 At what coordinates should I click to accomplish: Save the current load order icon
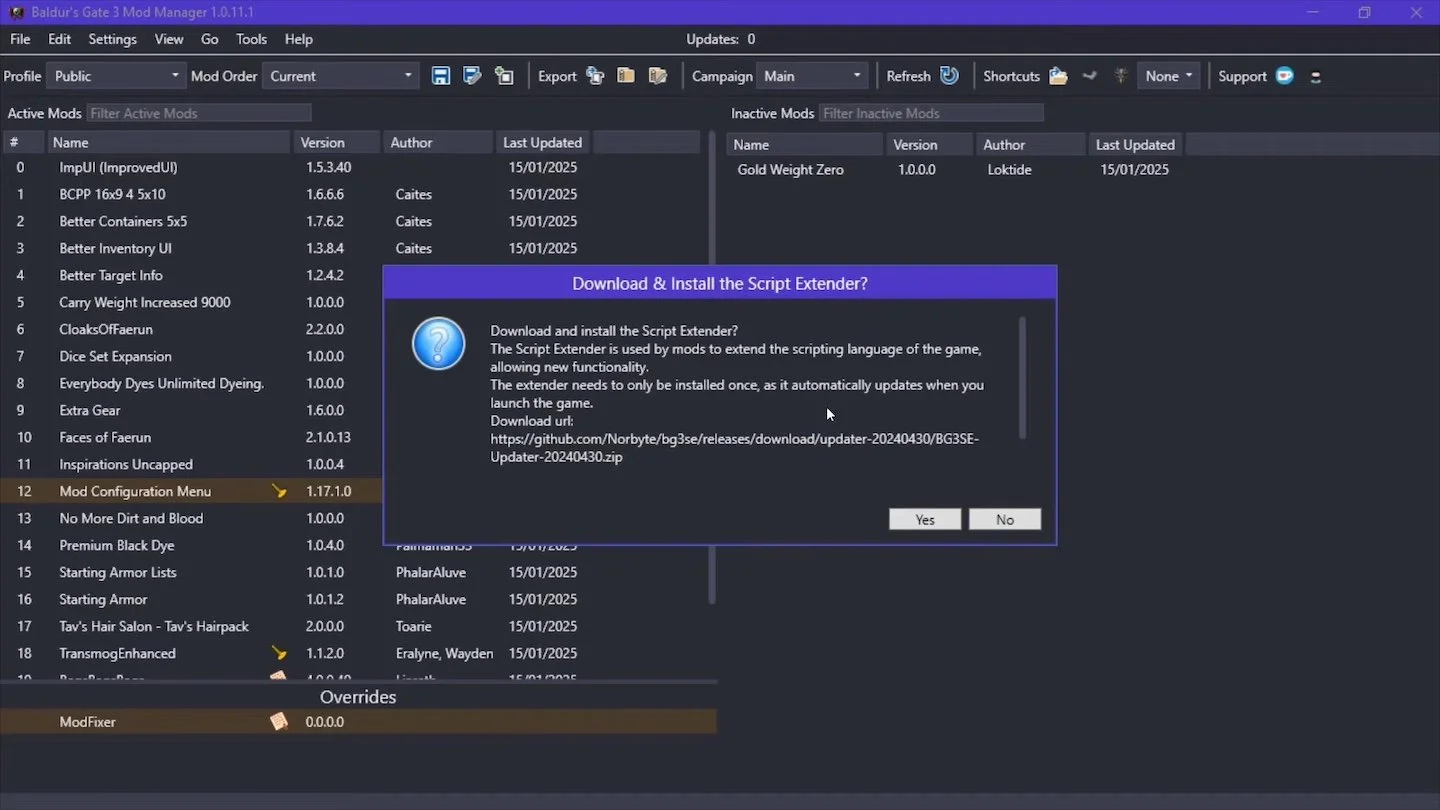click(x=441, y=76)
